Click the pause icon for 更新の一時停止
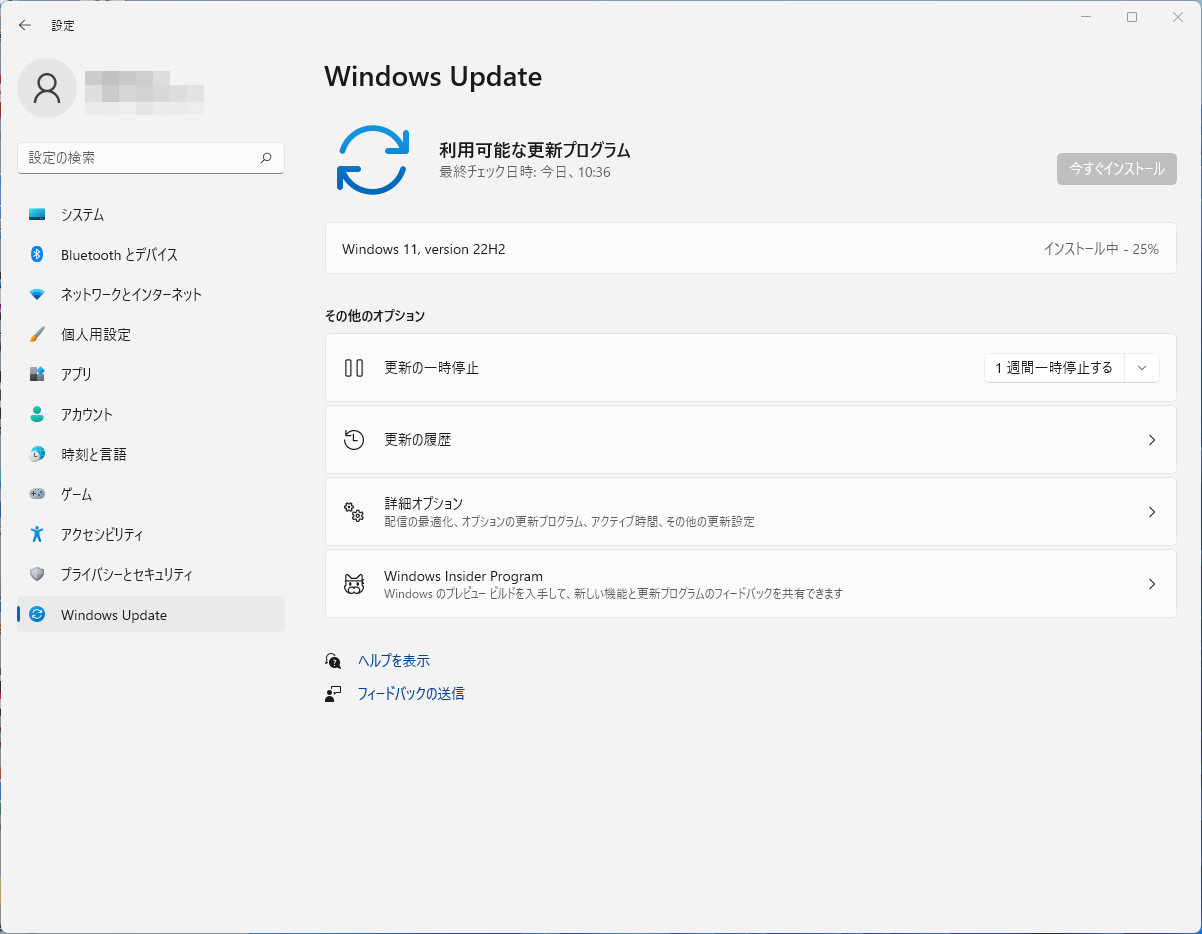The width and height of the screenshot is (1202, 934). [354, 368]
